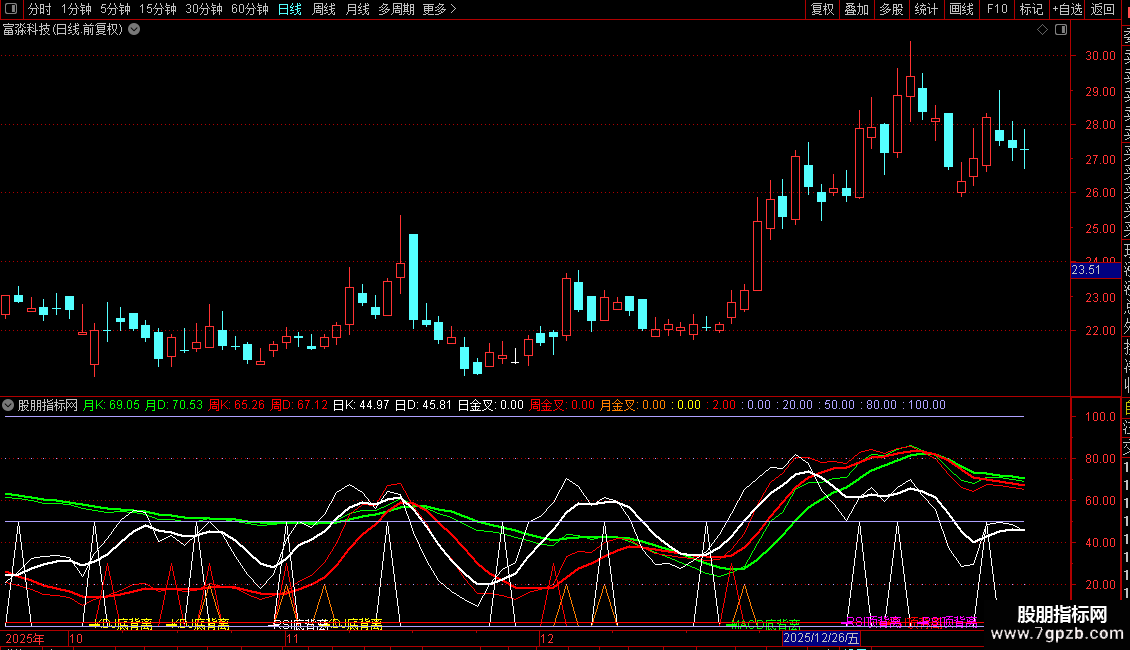
Task: Click the 周K: 65.26 indicator value
Action: (236, 405)
